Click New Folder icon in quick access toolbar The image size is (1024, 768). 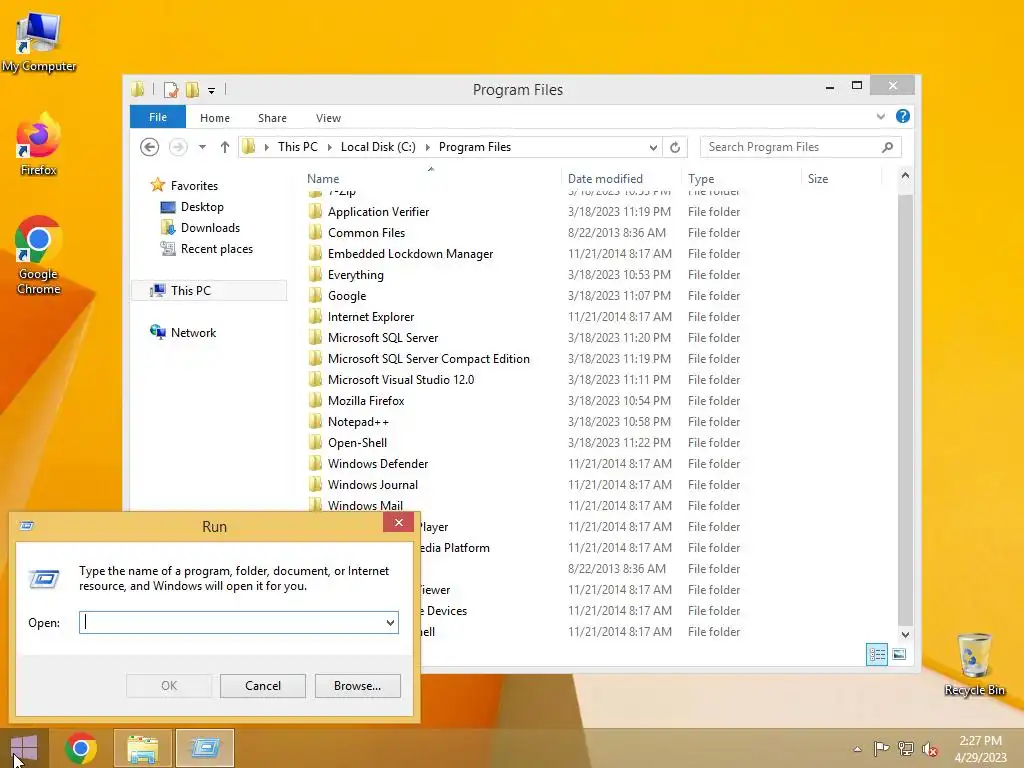click(192, 89)
